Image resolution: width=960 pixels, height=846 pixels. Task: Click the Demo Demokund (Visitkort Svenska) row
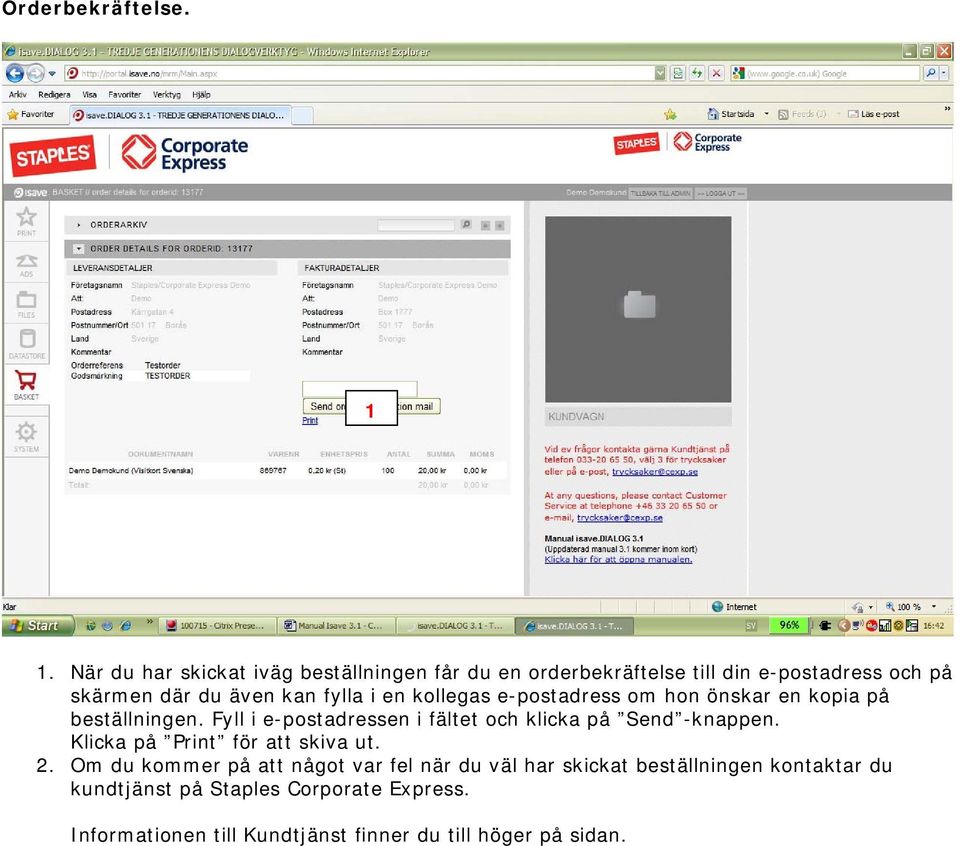point(287,471)
